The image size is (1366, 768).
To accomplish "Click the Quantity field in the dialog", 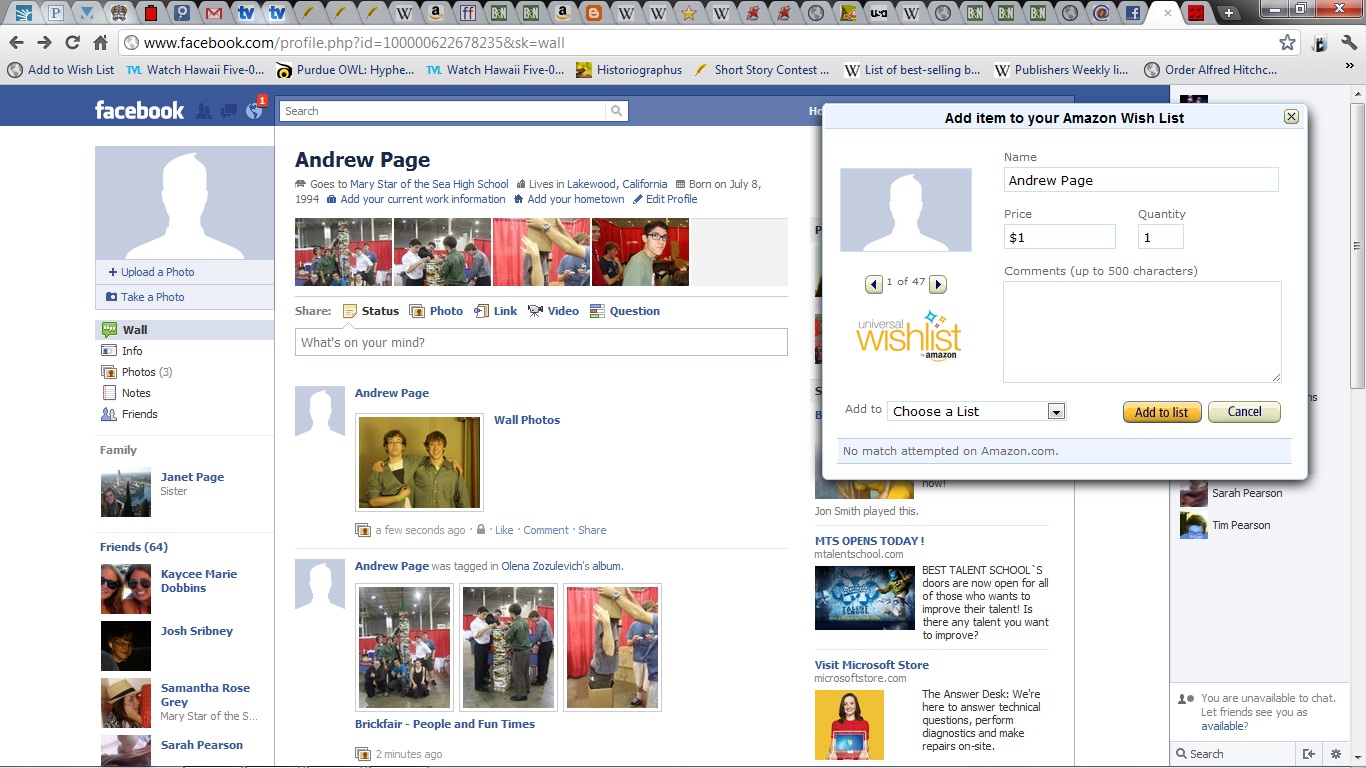I will (1161, 237).
